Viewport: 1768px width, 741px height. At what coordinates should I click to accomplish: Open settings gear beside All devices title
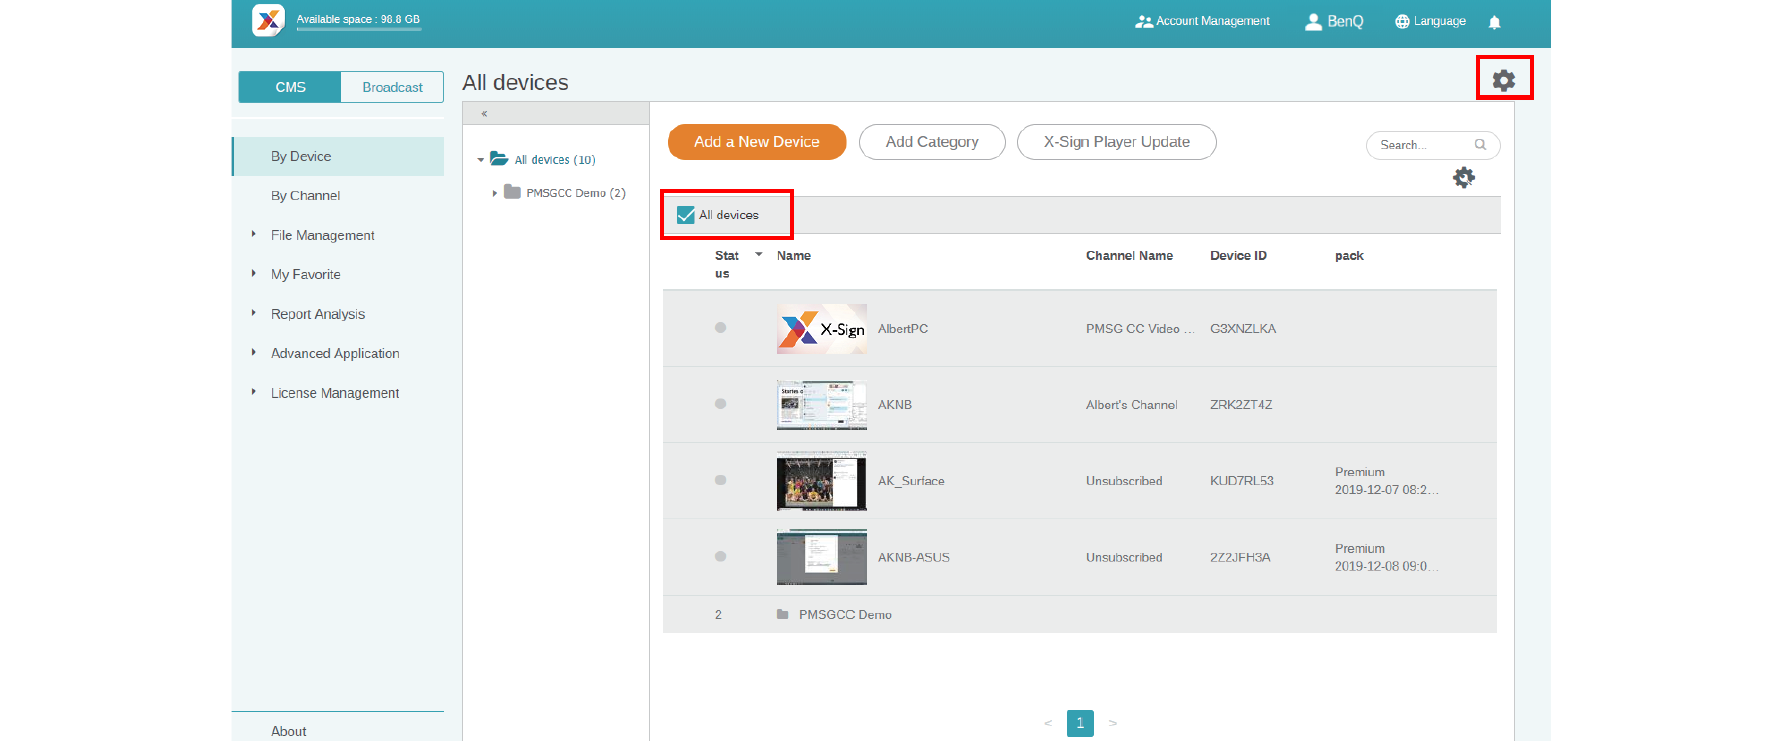point(1503,80)
